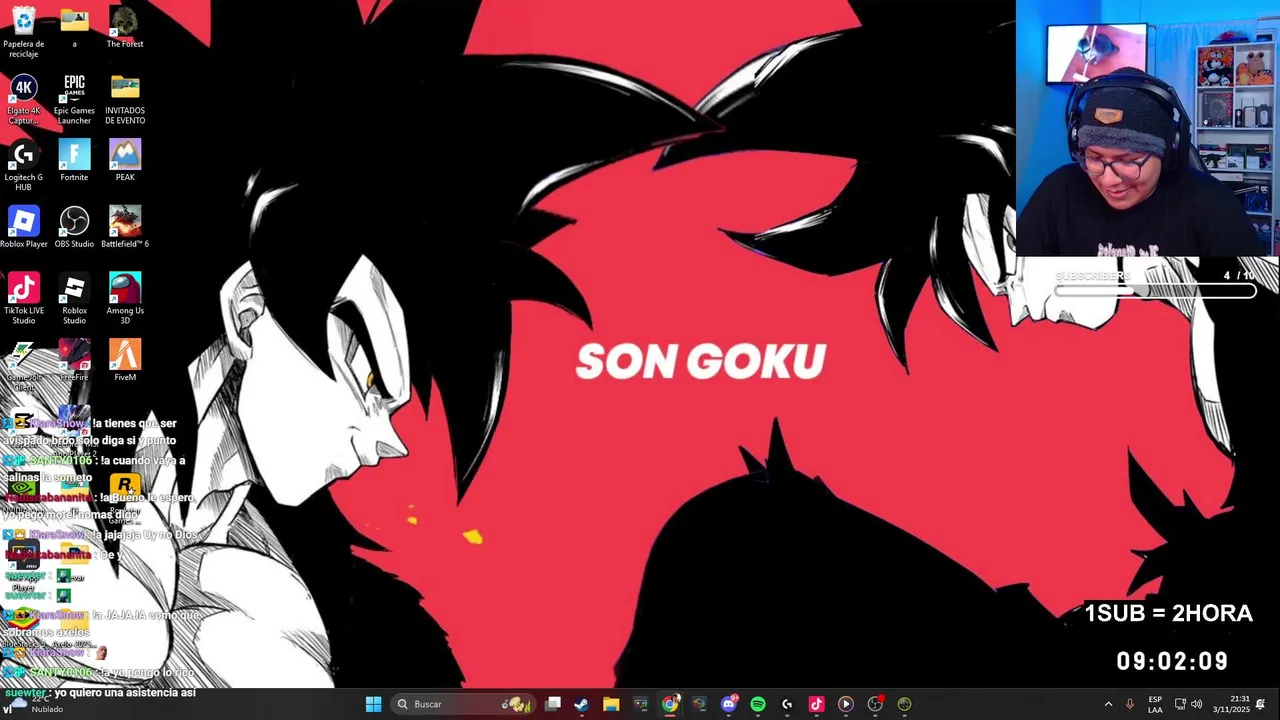Select The Forest game shortcut
This screenshot has width=1280, height=720.
coord(125,28)
